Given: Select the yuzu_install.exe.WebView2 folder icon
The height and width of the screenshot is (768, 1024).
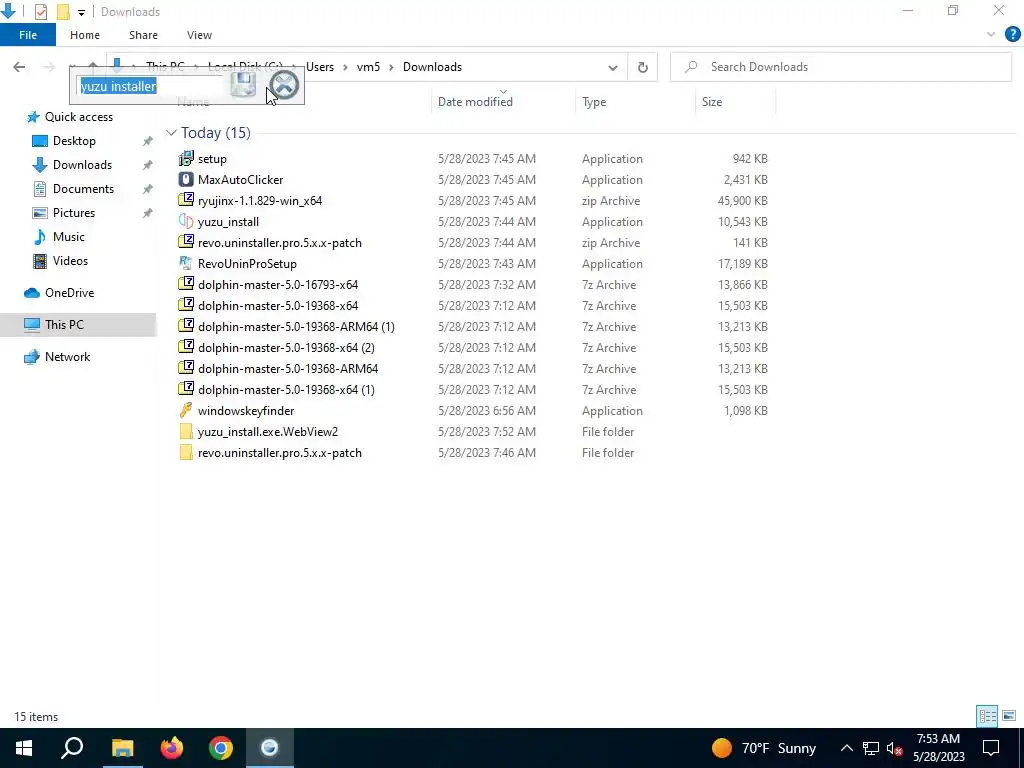Looking at the screenshot, I should tap(186, 432).
